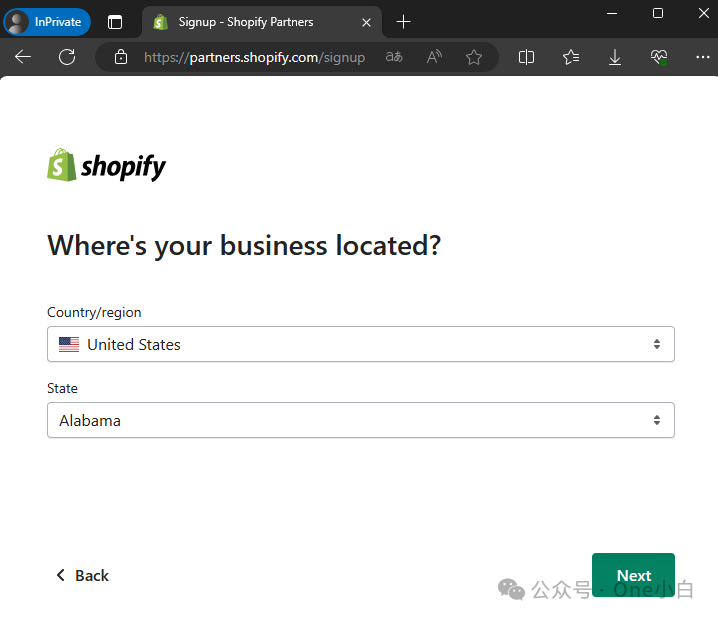
Task: Open Settings and more menu
Action: [x=702, y=57]
